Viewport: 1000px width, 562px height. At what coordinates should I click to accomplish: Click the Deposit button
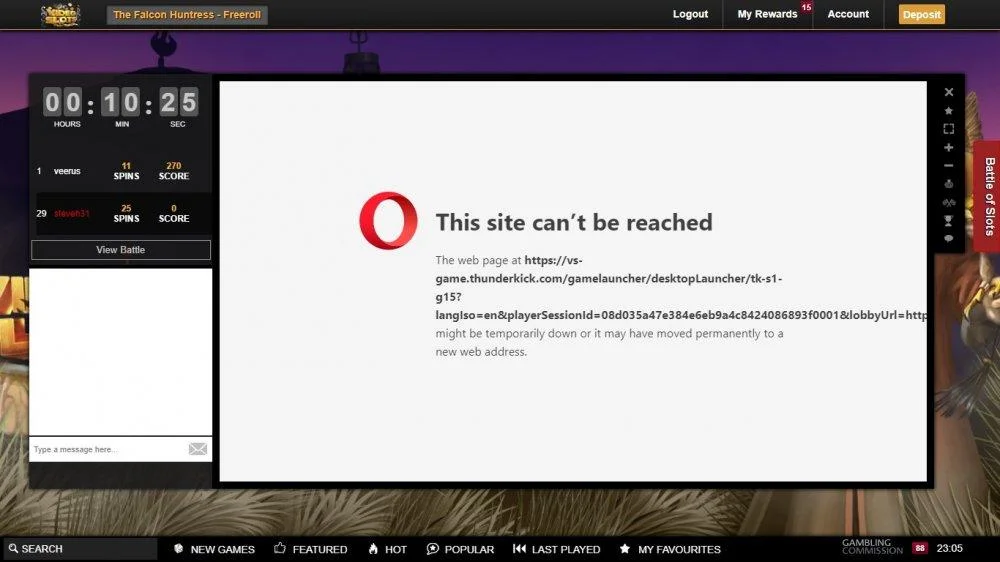coord(922,14)
